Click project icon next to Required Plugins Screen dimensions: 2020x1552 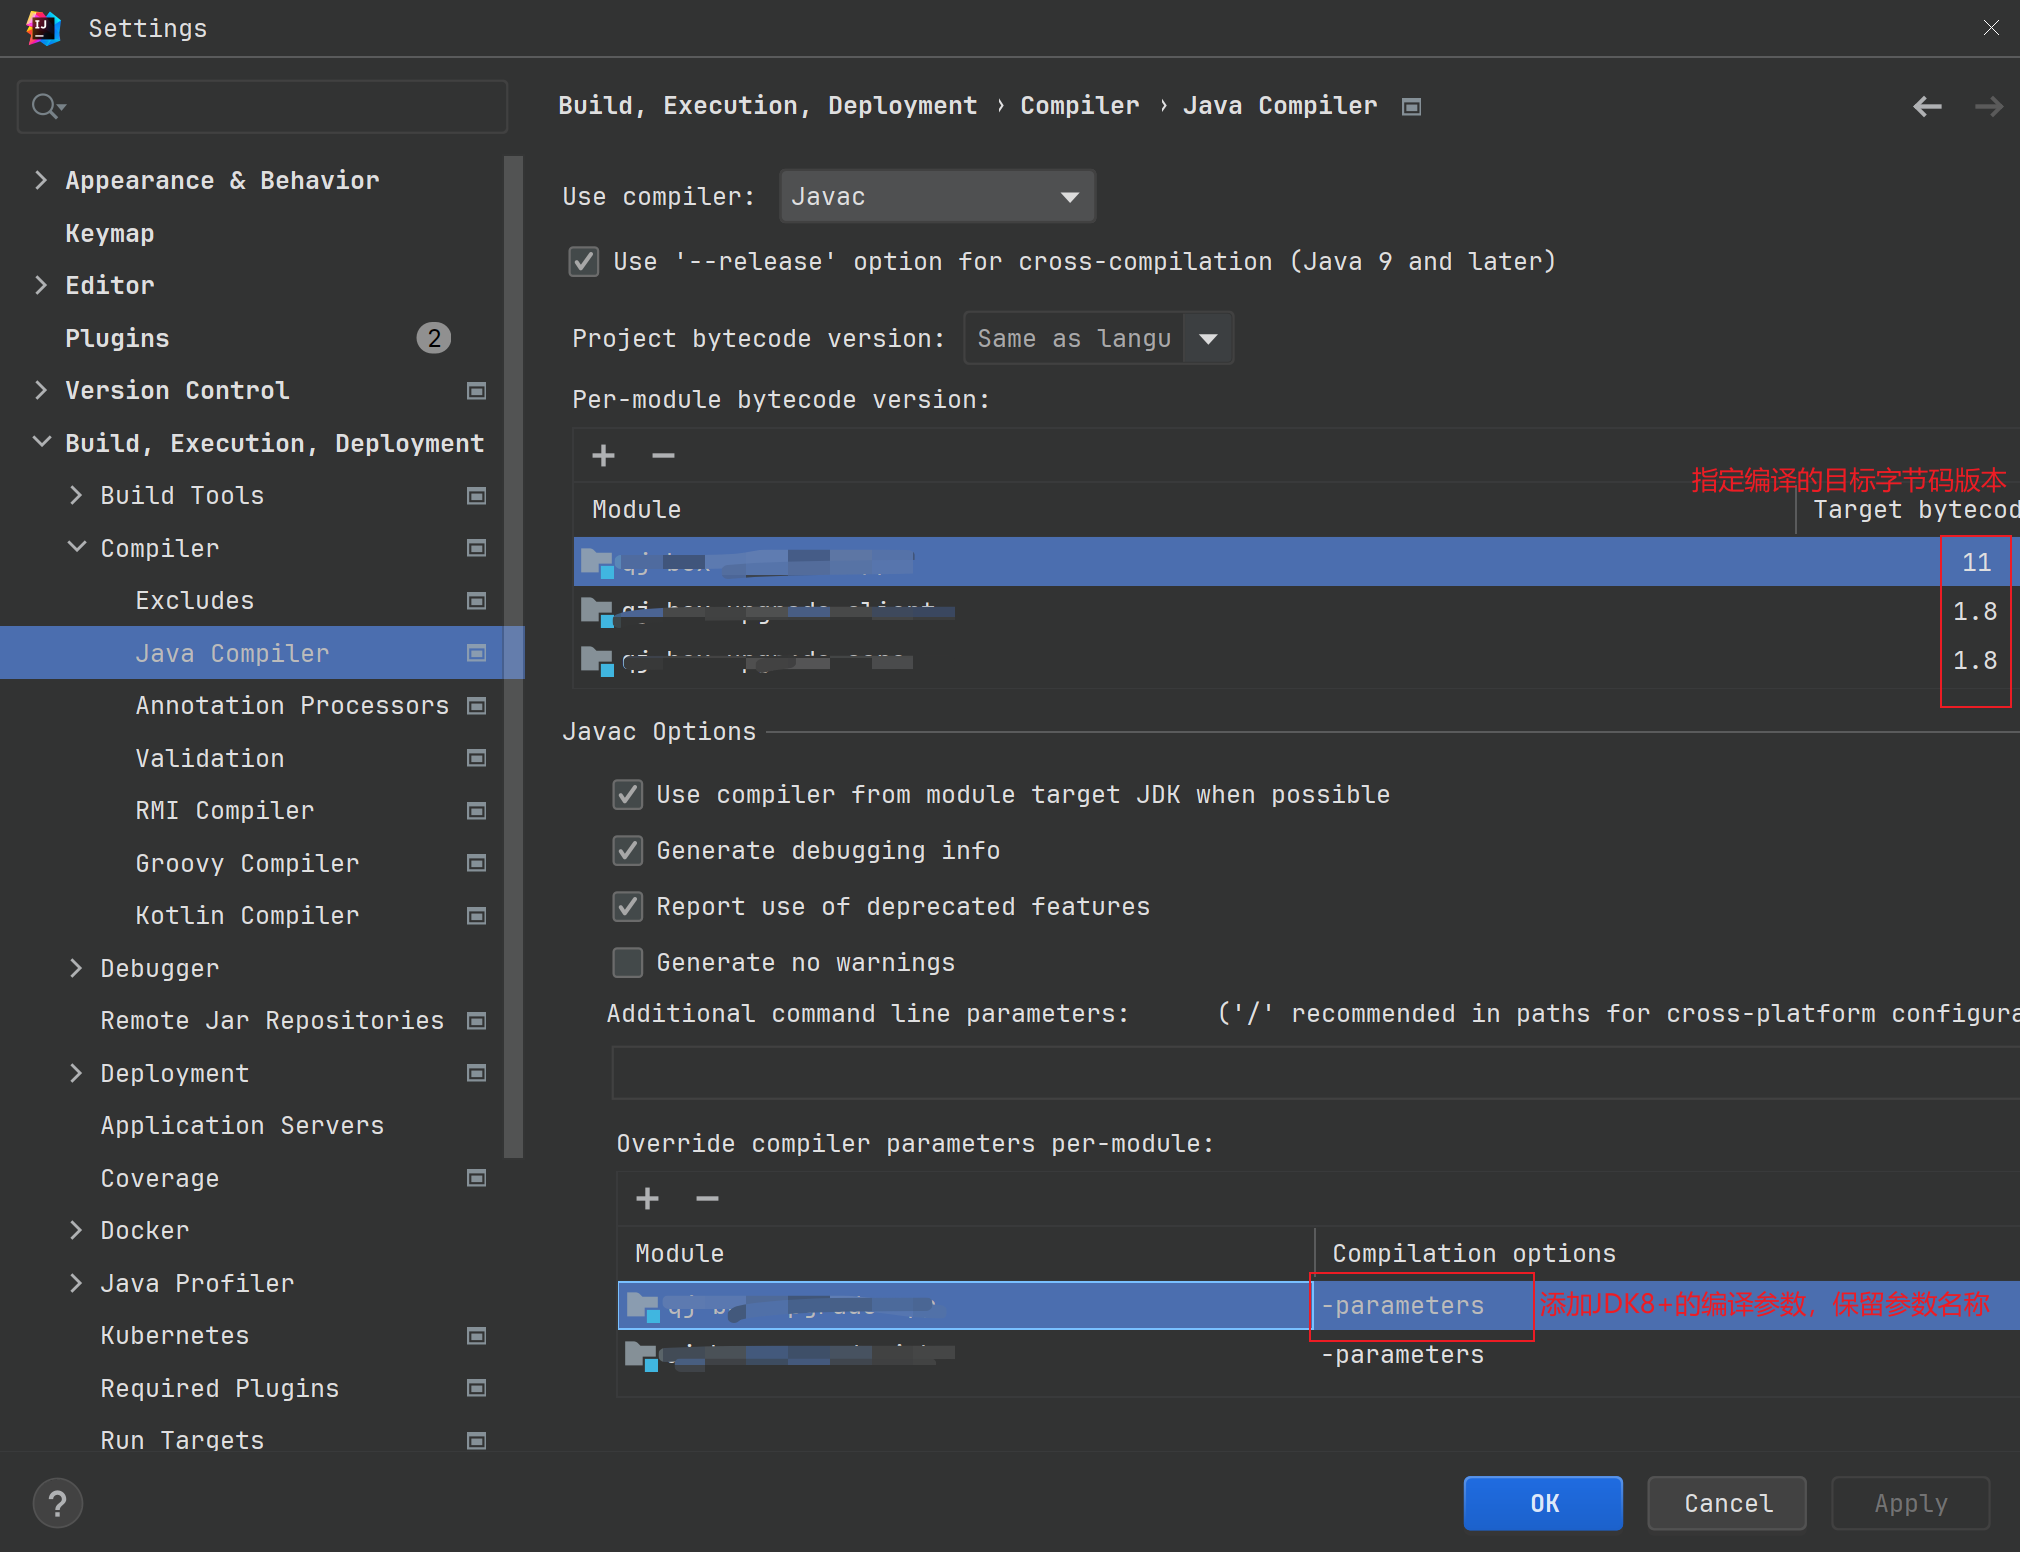point(477,1388)
